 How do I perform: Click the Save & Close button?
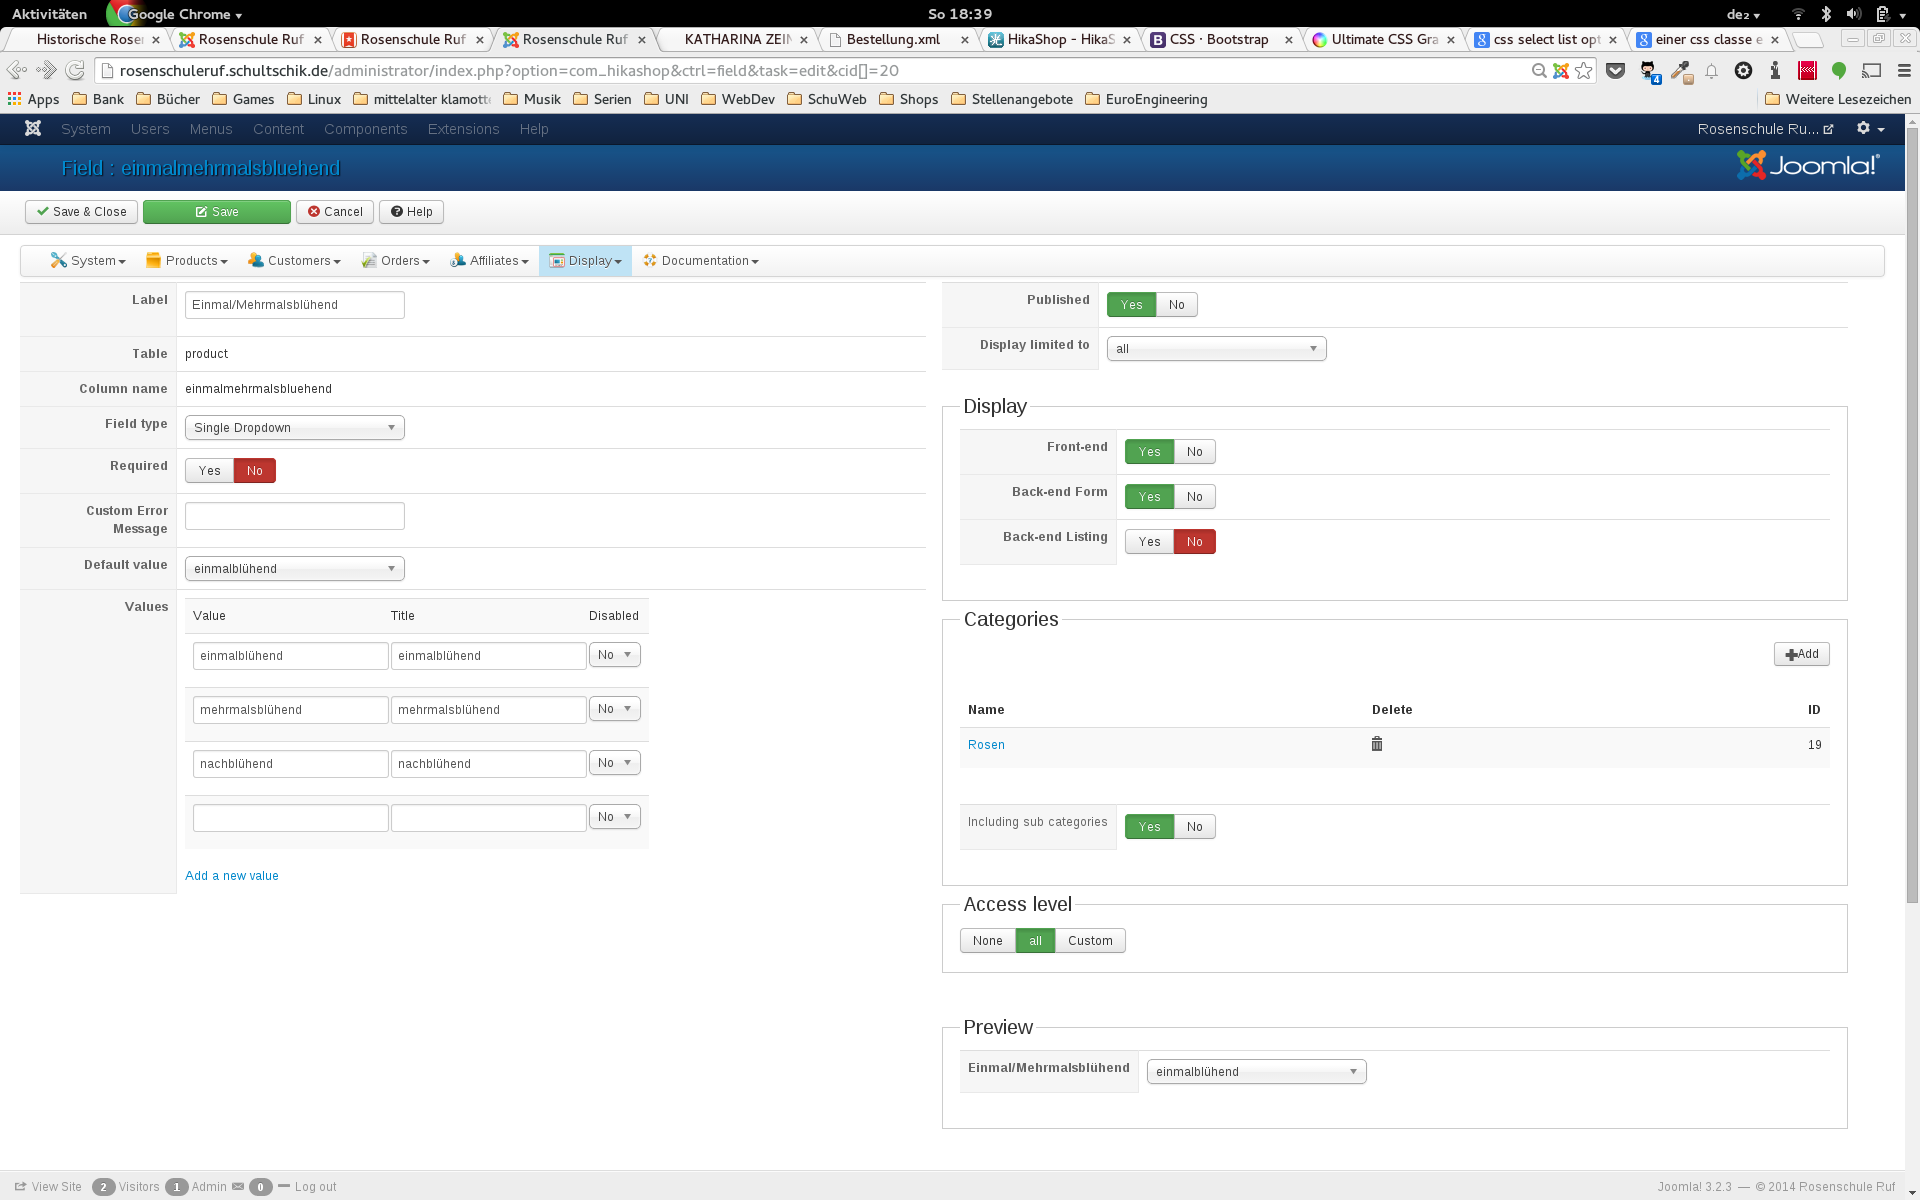(82, 212)
